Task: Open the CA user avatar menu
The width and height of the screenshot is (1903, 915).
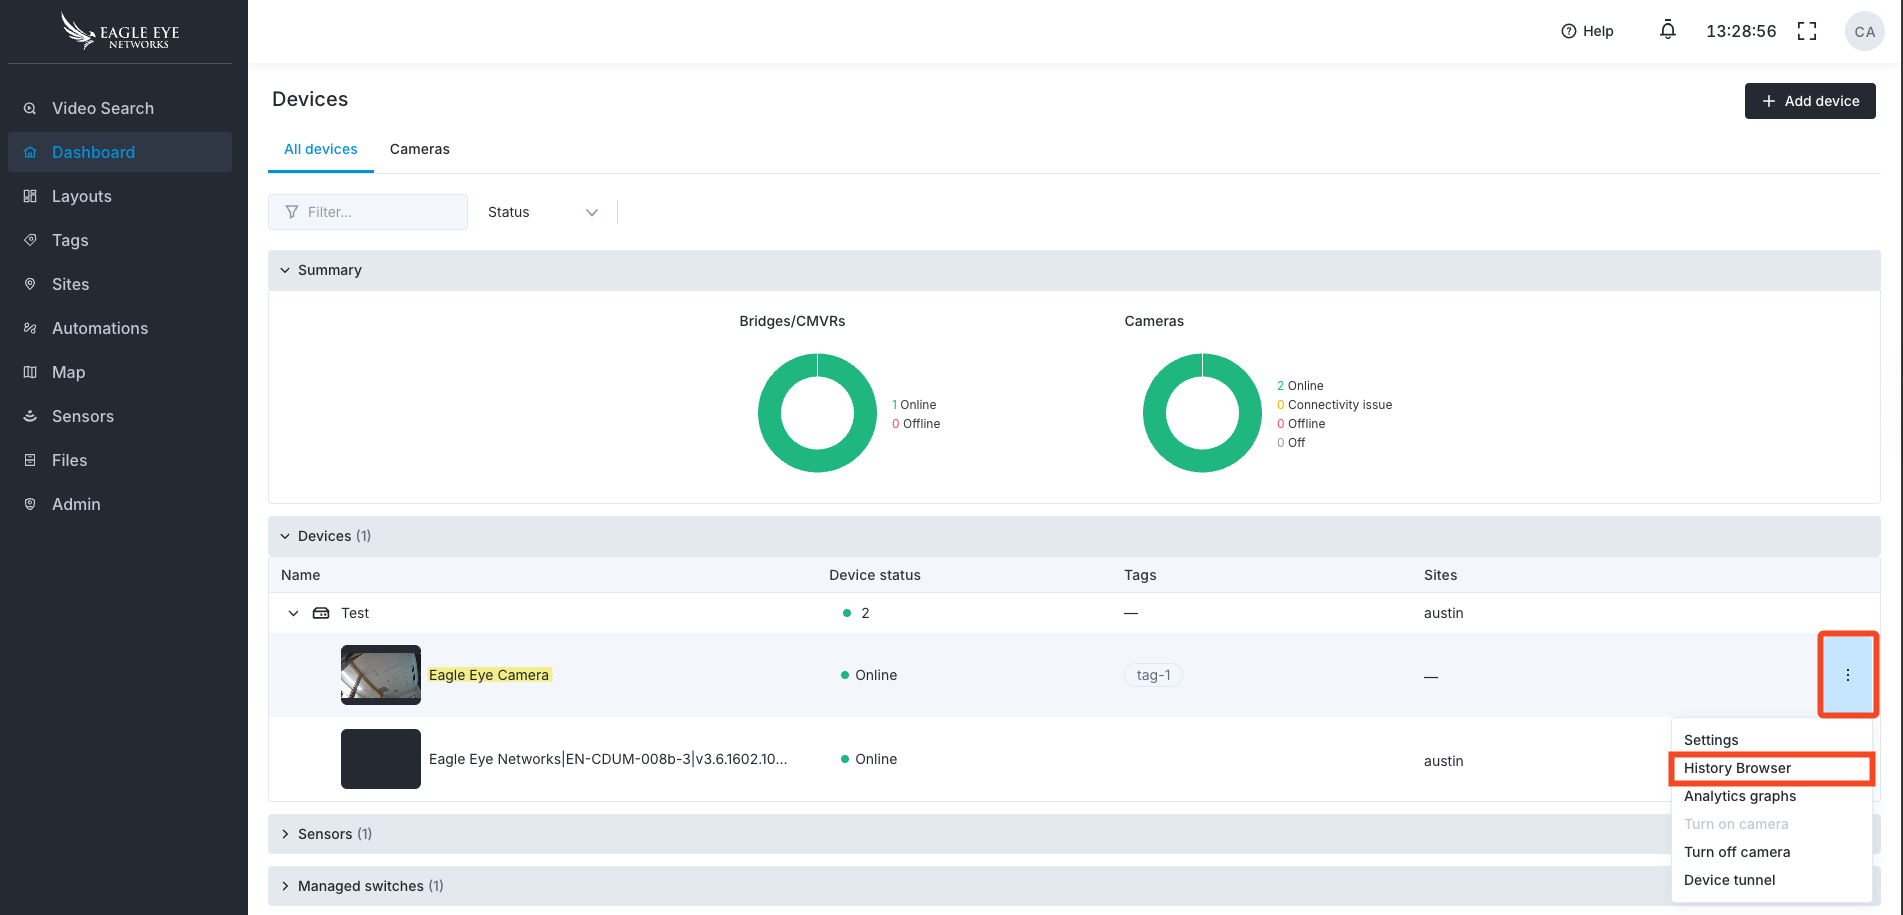Action: pos(1864,31)
